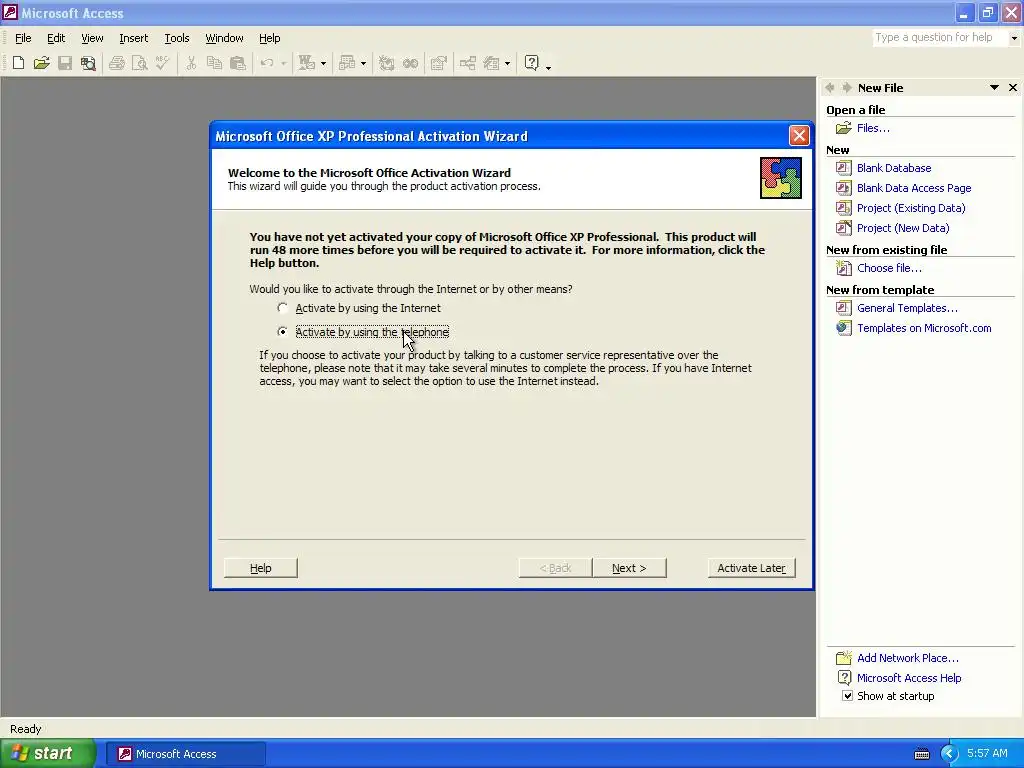
Task: Click the Search toolbar icon
Action: 88,63
